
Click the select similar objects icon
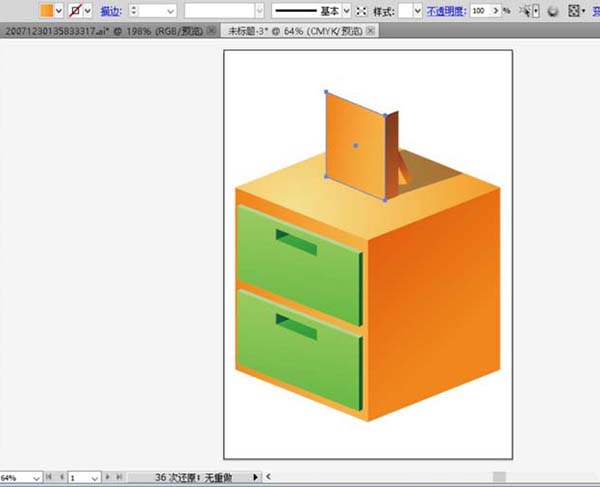pos(525,11)
